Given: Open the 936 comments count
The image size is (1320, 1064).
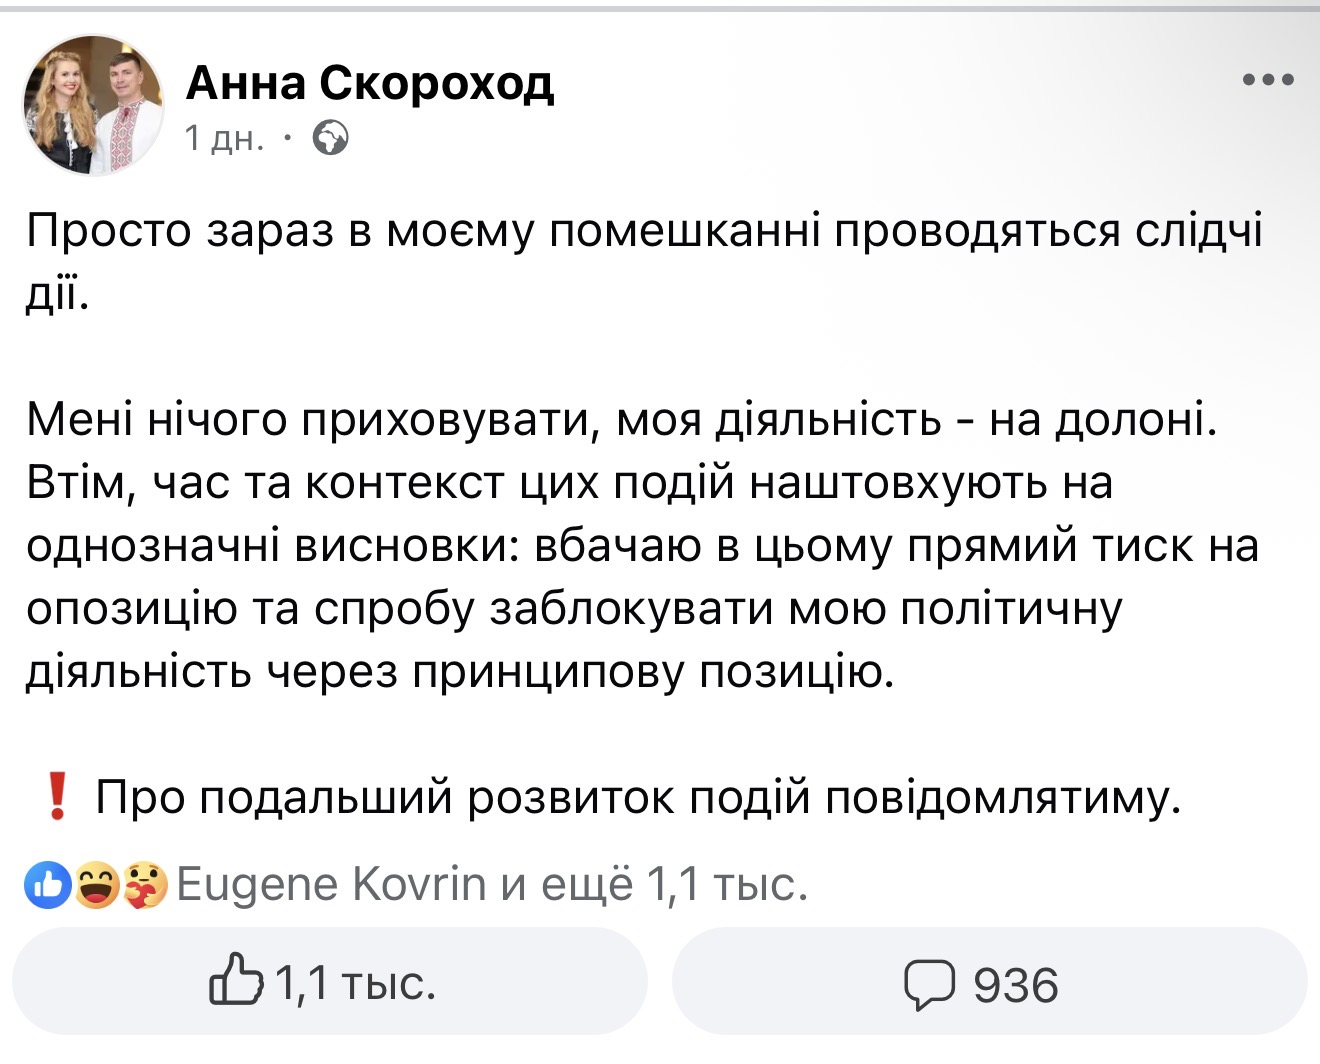Looking at the screenshot, I should pyautogui.click(x=1015, y=985).
